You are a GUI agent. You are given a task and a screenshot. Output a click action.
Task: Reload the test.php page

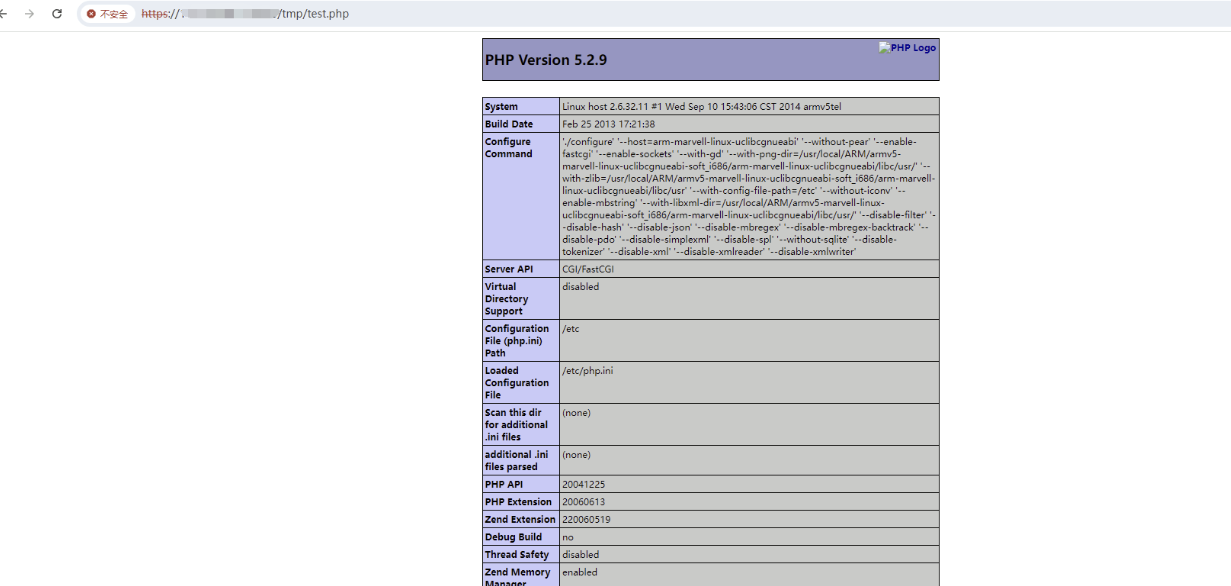(x=57, y=14)
